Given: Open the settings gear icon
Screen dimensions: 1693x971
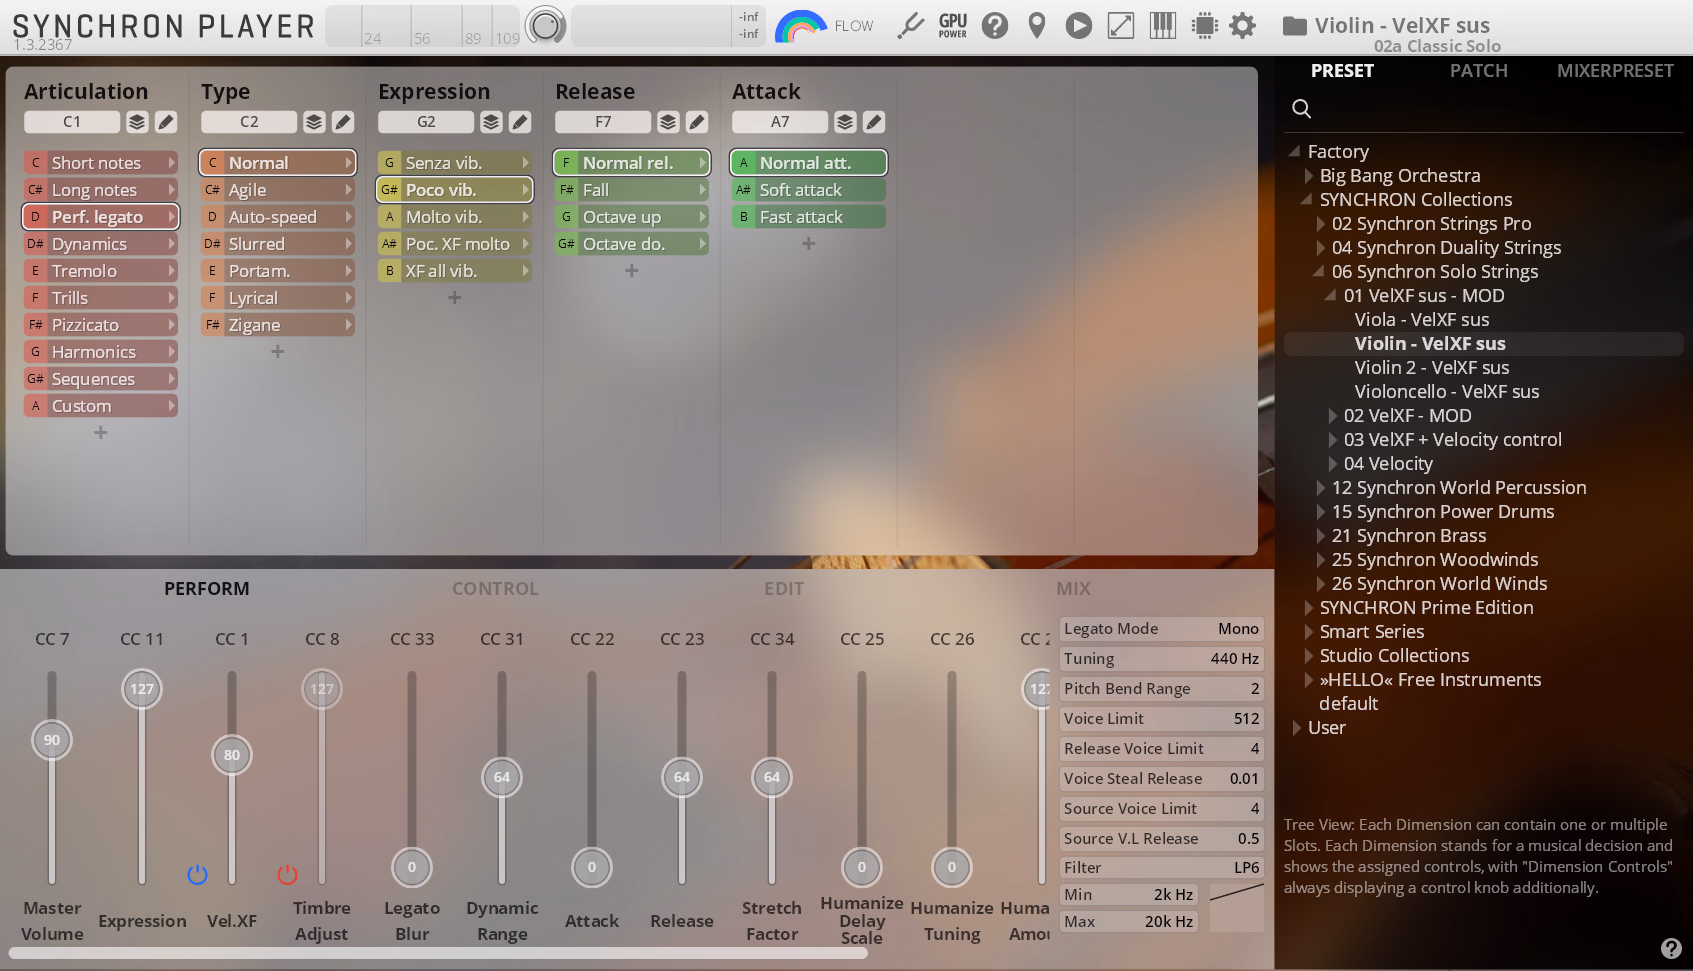Looking at the screenshot, I should point(1242,26).
